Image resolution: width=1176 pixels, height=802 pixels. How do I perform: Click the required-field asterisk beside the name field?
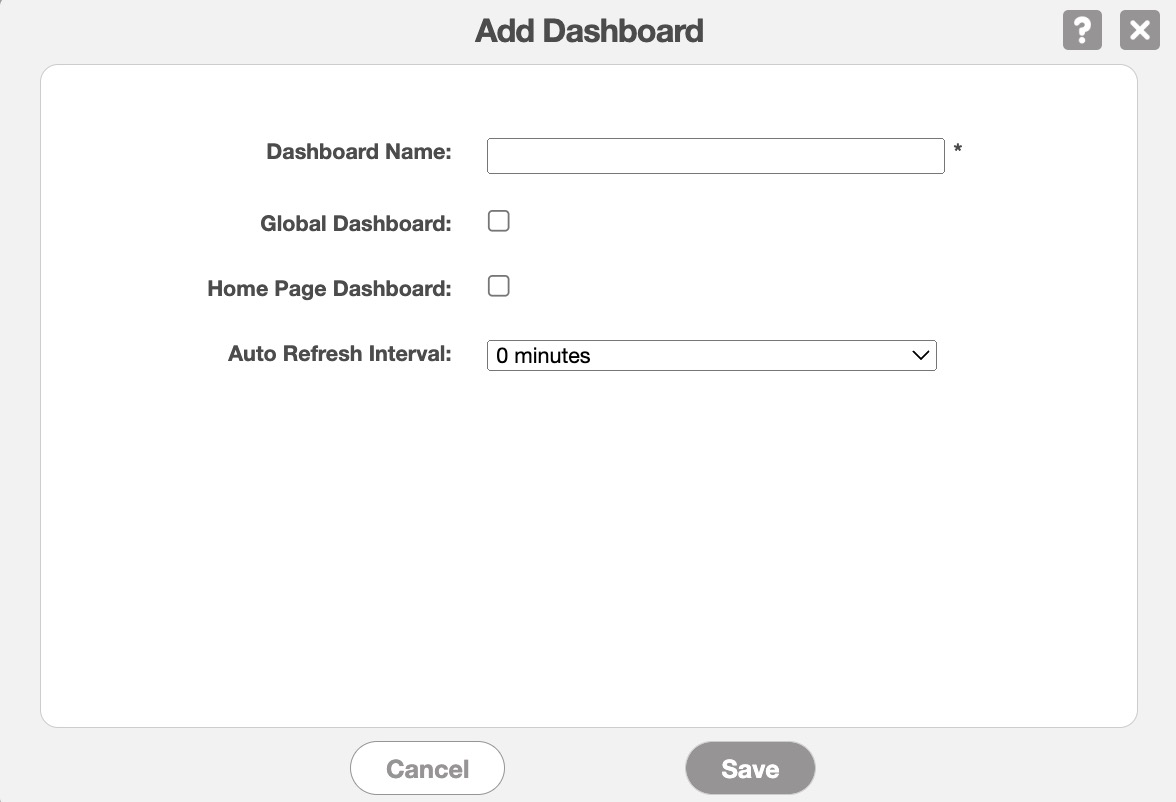pyautogui.click(x=958, y=150)
